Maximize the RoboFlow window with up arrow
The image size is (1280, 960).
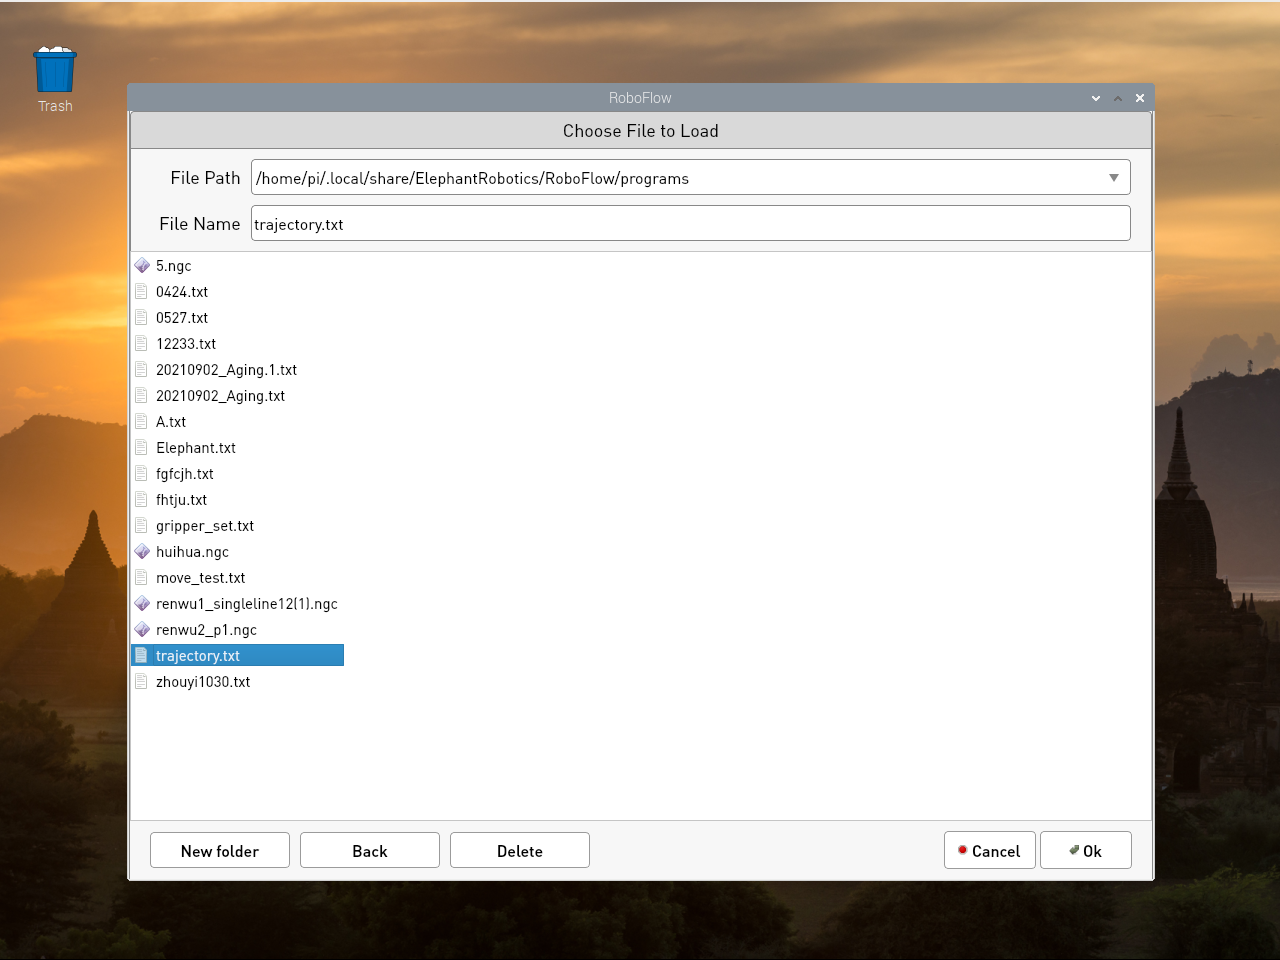pos(1118,98)
